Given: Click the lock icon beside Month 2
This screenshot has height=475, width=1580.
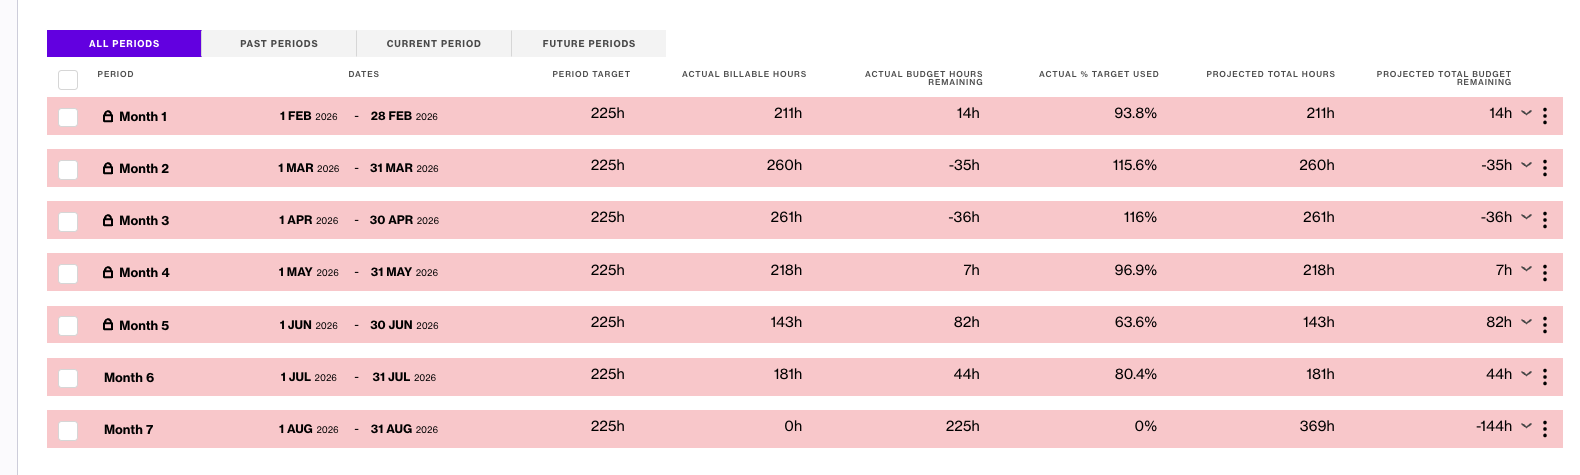Looking at the screenshot, I should click(x=108, y=168).
